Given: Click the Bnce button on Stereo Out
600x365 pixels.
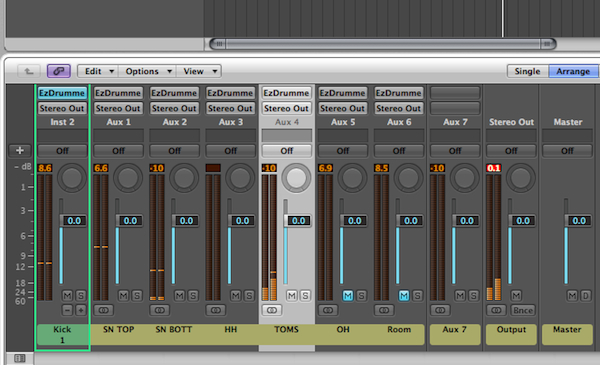Looking at the screenshot, I should tap(523, 310).
